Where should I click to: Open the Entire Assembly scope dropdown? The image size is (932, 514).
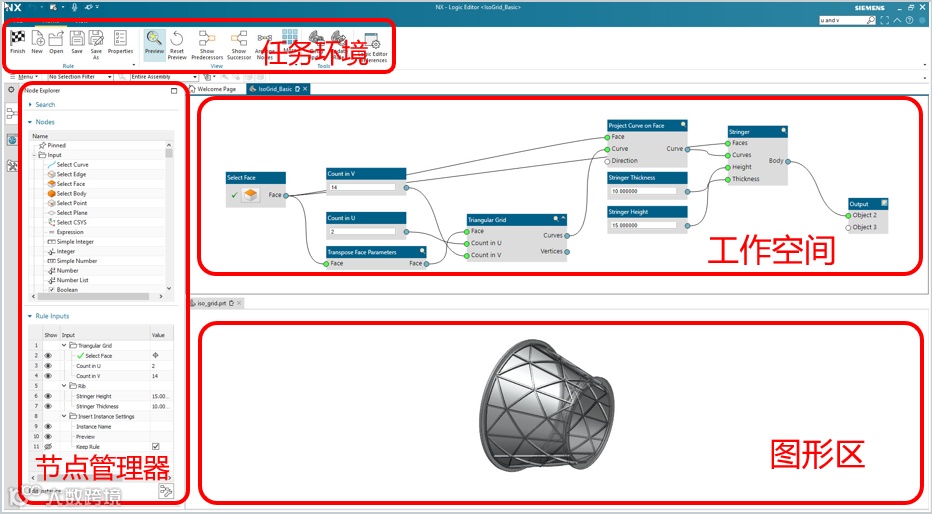(x=164, y=77)
